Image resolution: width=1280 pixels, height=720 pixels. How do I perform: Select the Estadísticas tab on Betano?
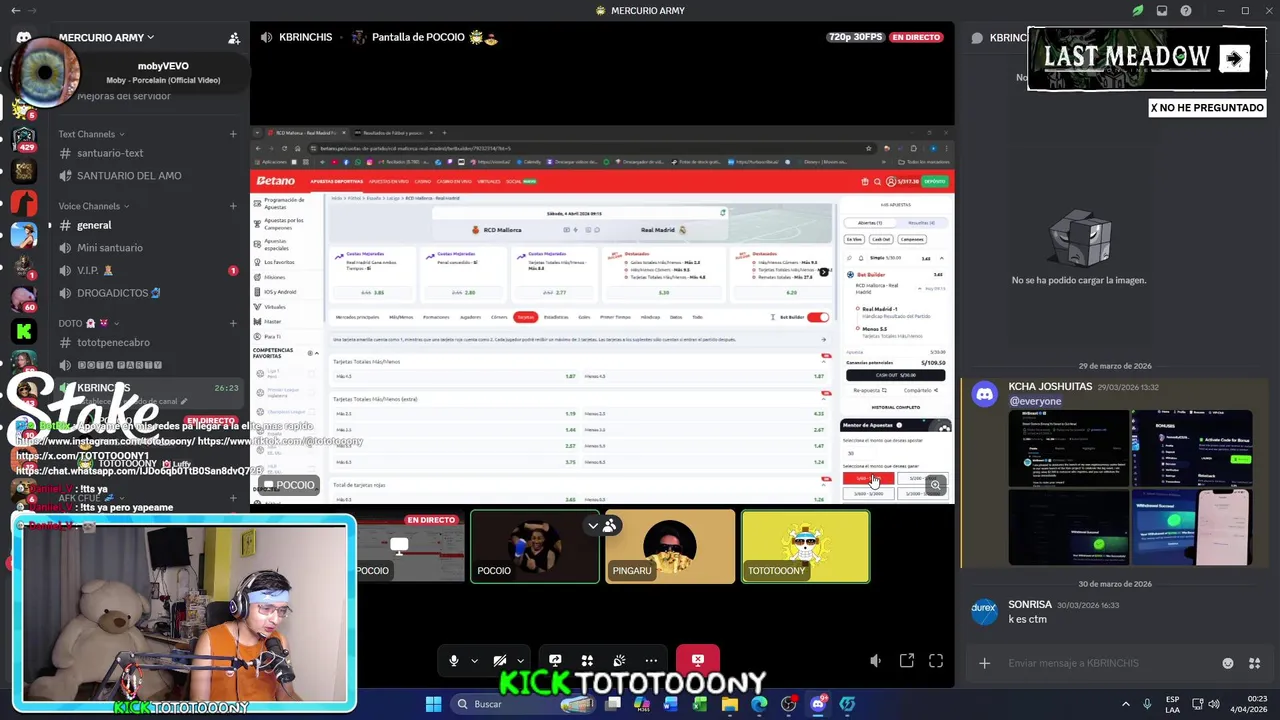tap(556, 317)
